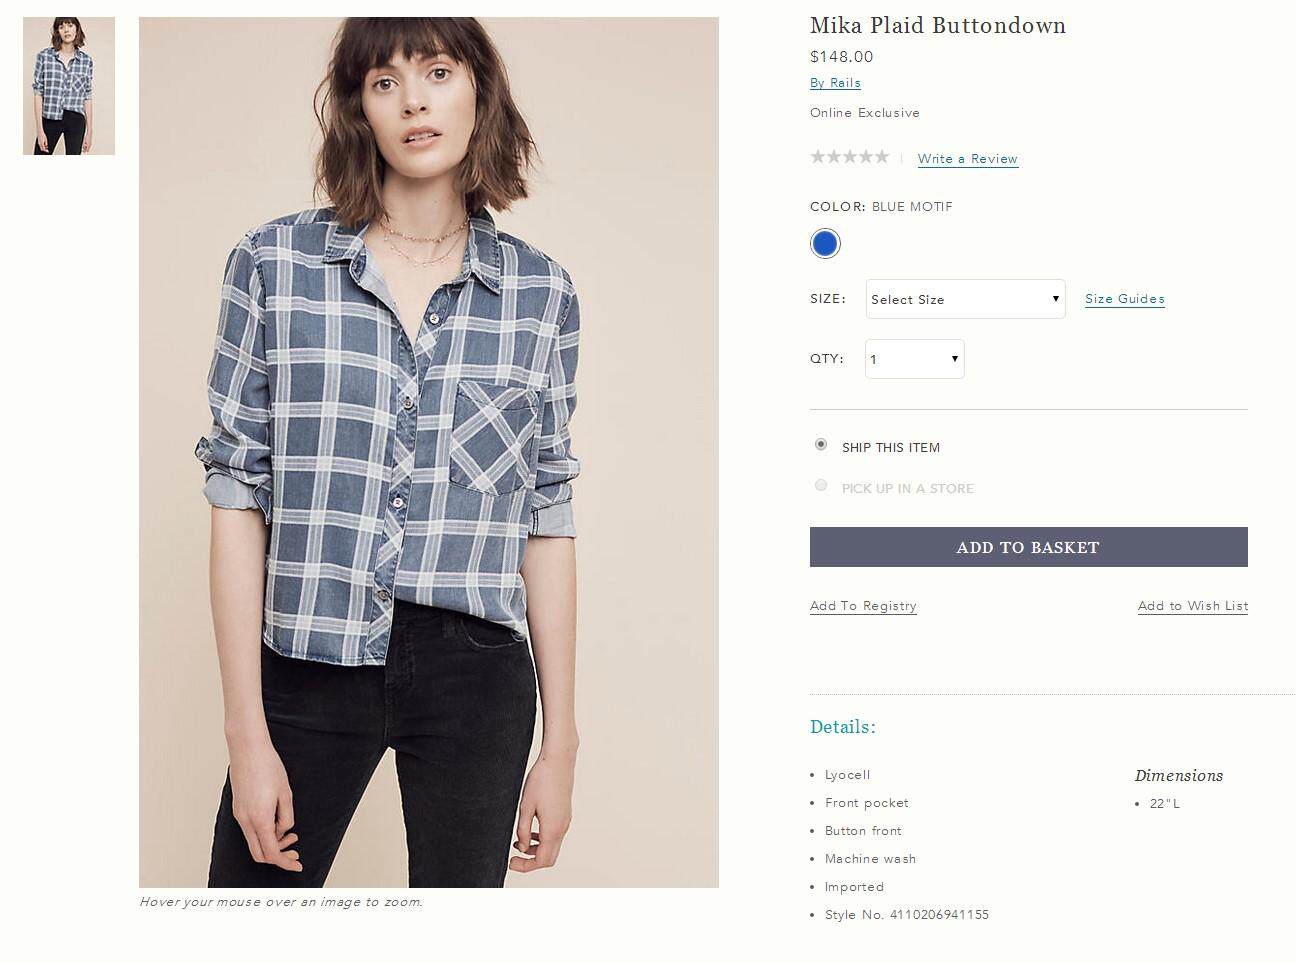Viewport: 1296px width, 963px height.
Task: Click the Details section heading
Action: point(843,727)
